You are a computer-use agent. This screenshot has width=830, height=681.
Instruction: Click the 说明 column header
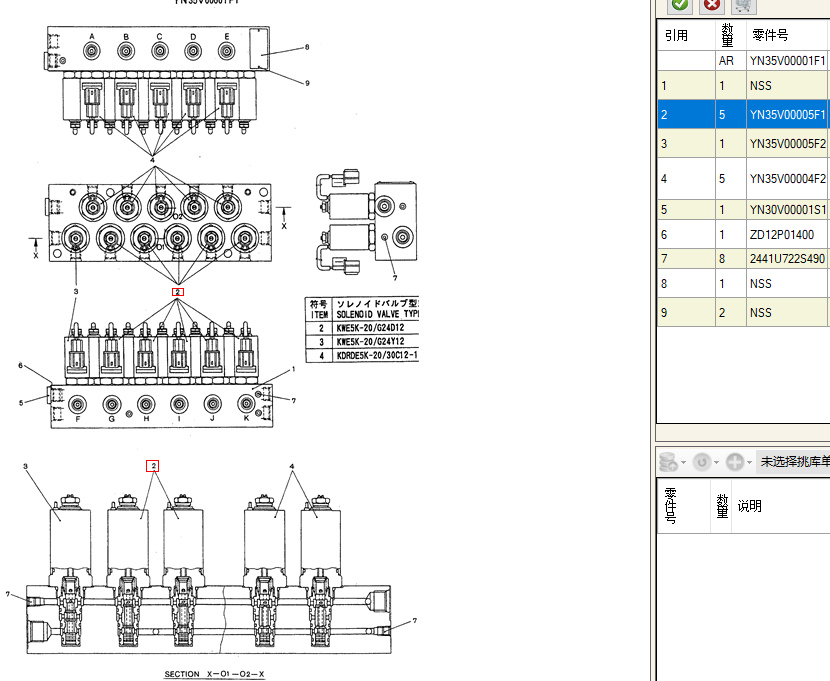pyautogui.click(x=750, y=506)
